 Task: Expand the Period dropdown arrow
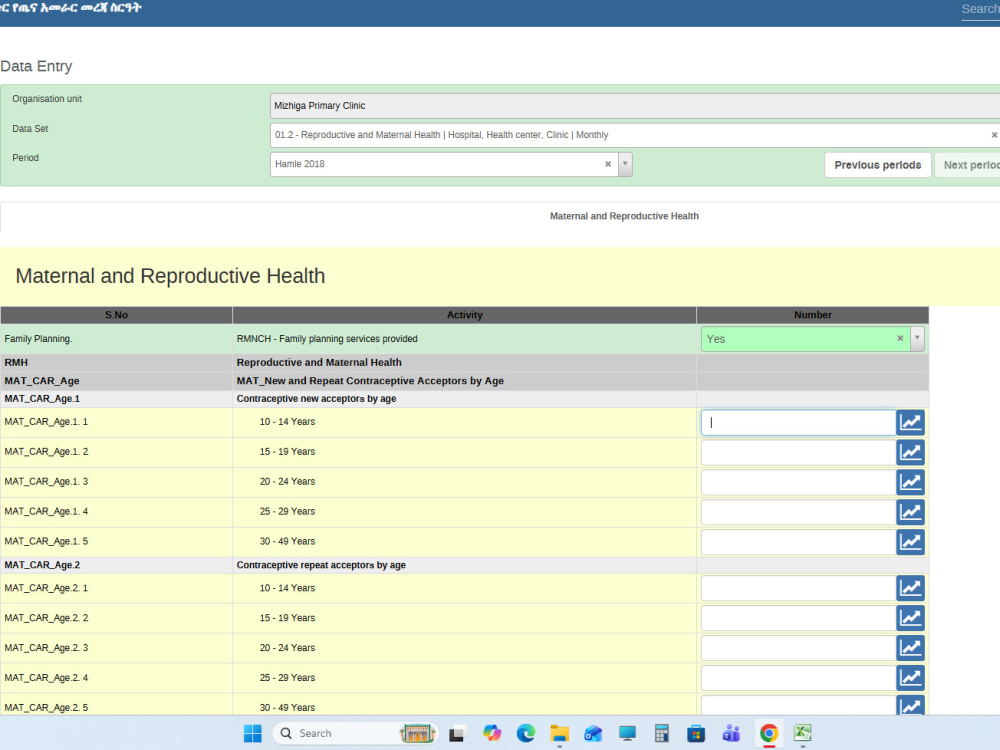(x=625, y=165)
